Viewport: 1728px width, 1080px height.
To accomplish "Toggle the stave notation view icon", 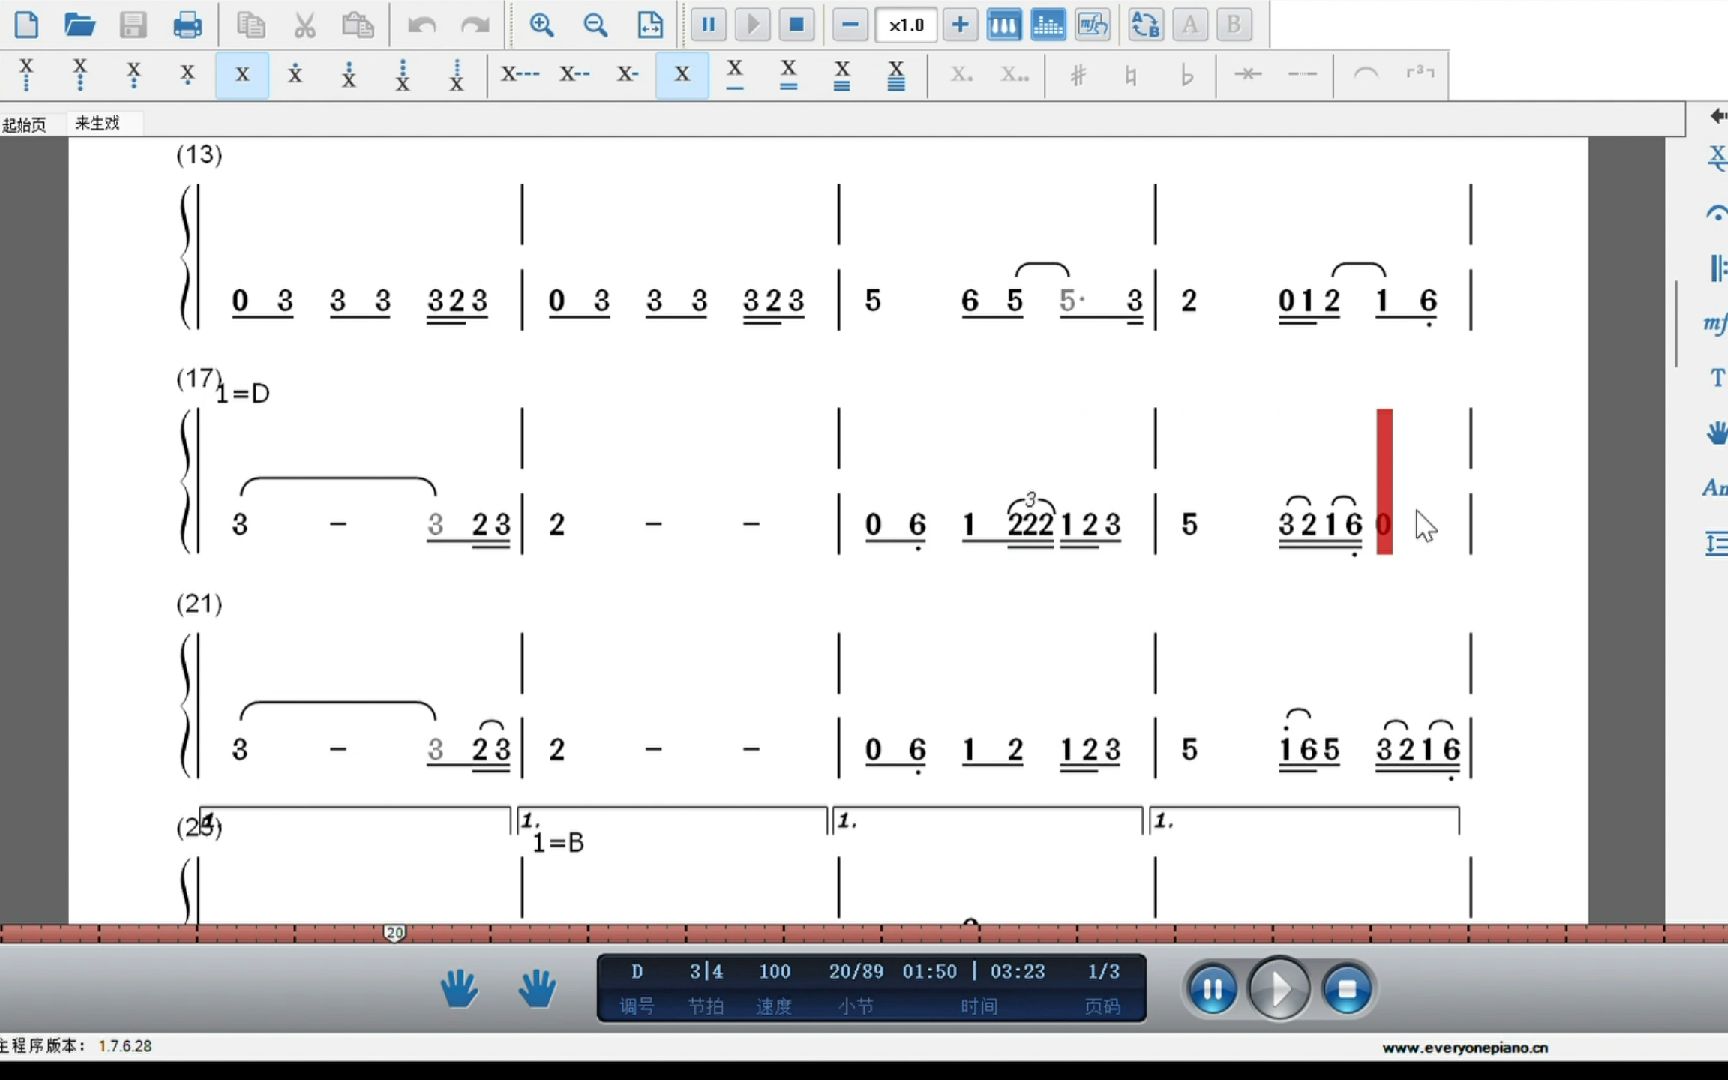I will point(1092,25).
